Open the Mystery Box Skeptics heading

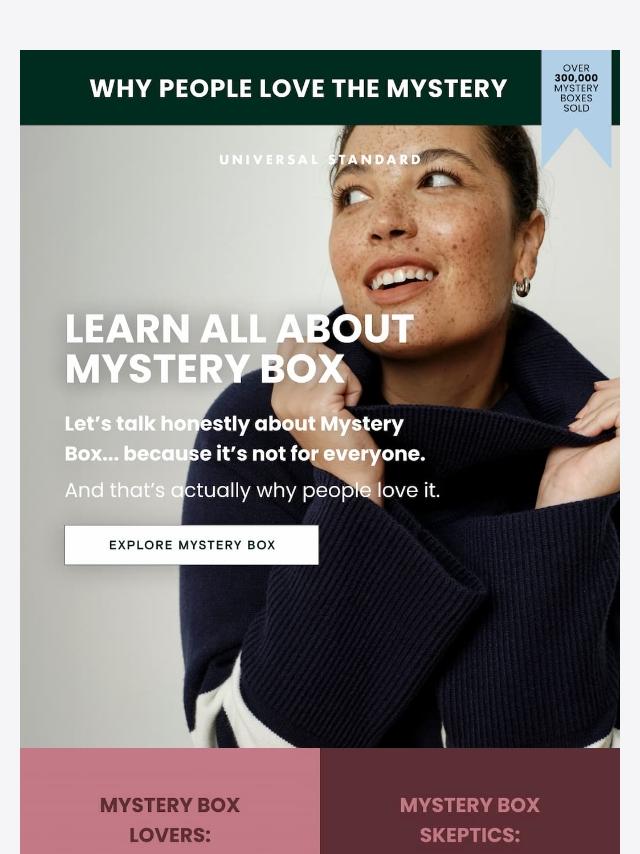coord(470,820)
